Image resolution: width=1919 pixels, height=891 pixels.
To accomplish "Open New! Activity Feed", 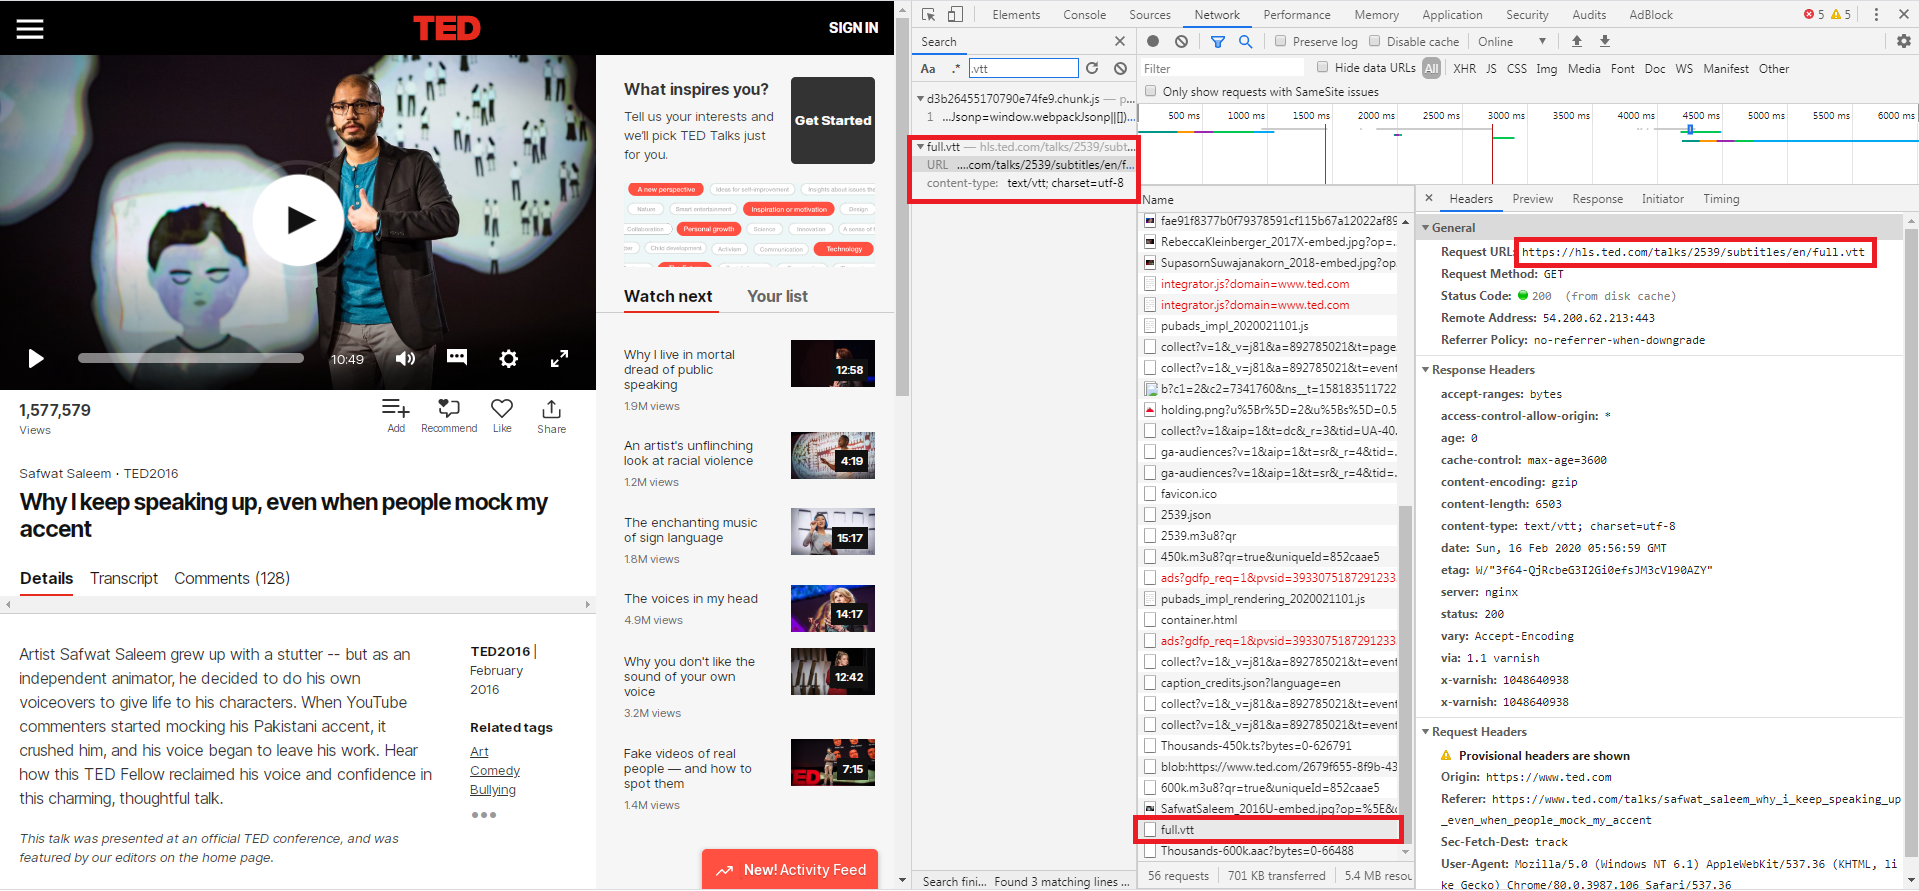I will (x=790, y=870).
